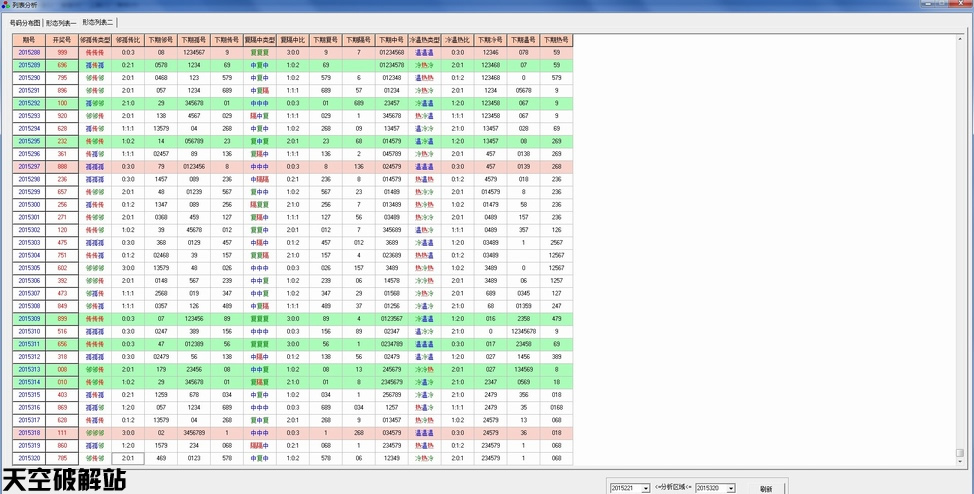Click period cell 2015309
The height and width of the screenshot is (494, 974).
click(x=28, y=319)
